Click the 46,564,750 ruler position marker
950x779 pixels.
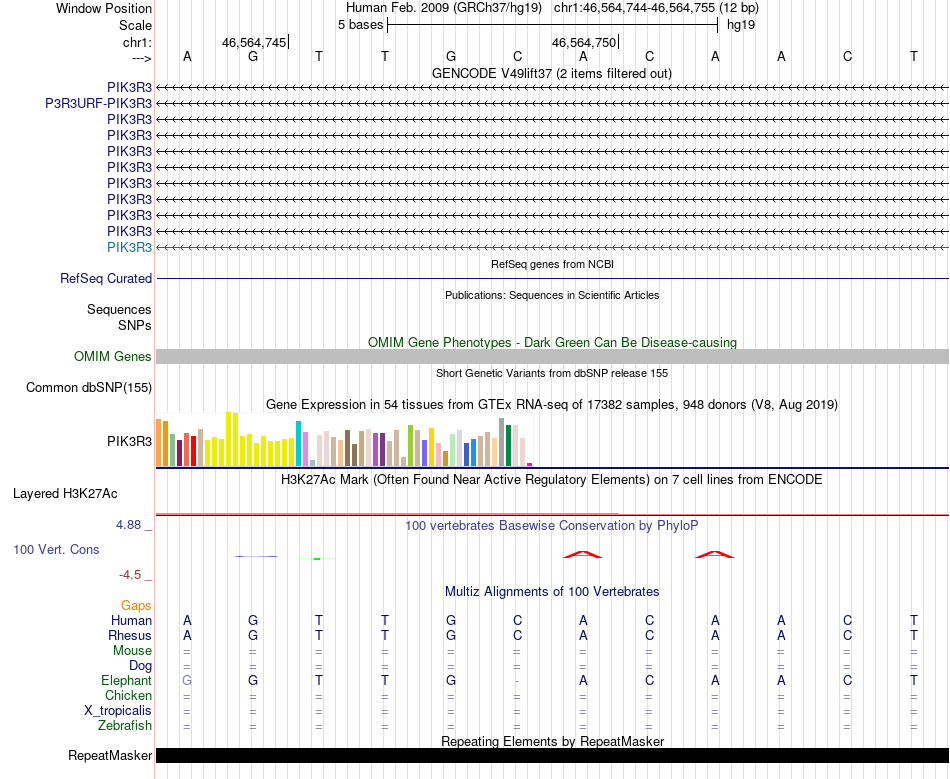coord(584,42)
